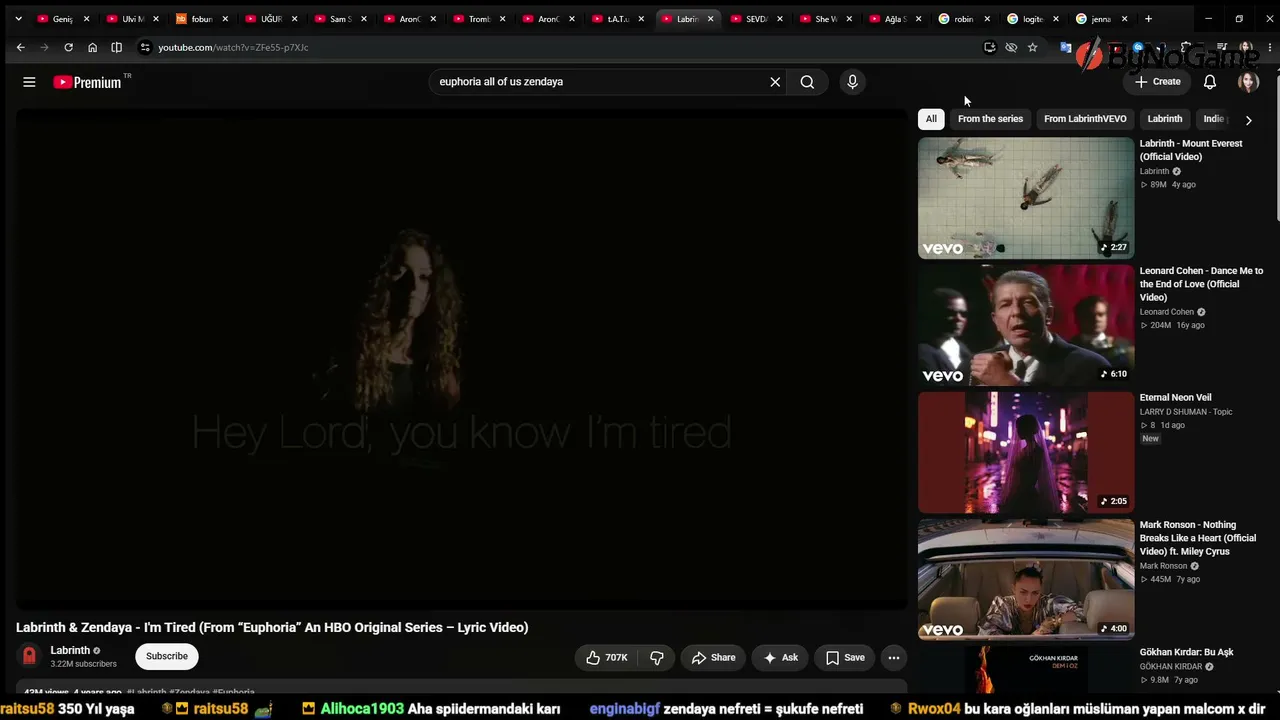Play the Eternal Neon Veil thumbnail
This screenshot has height=720, width=1280.
pyautogui.click(x=1026, y=452)
